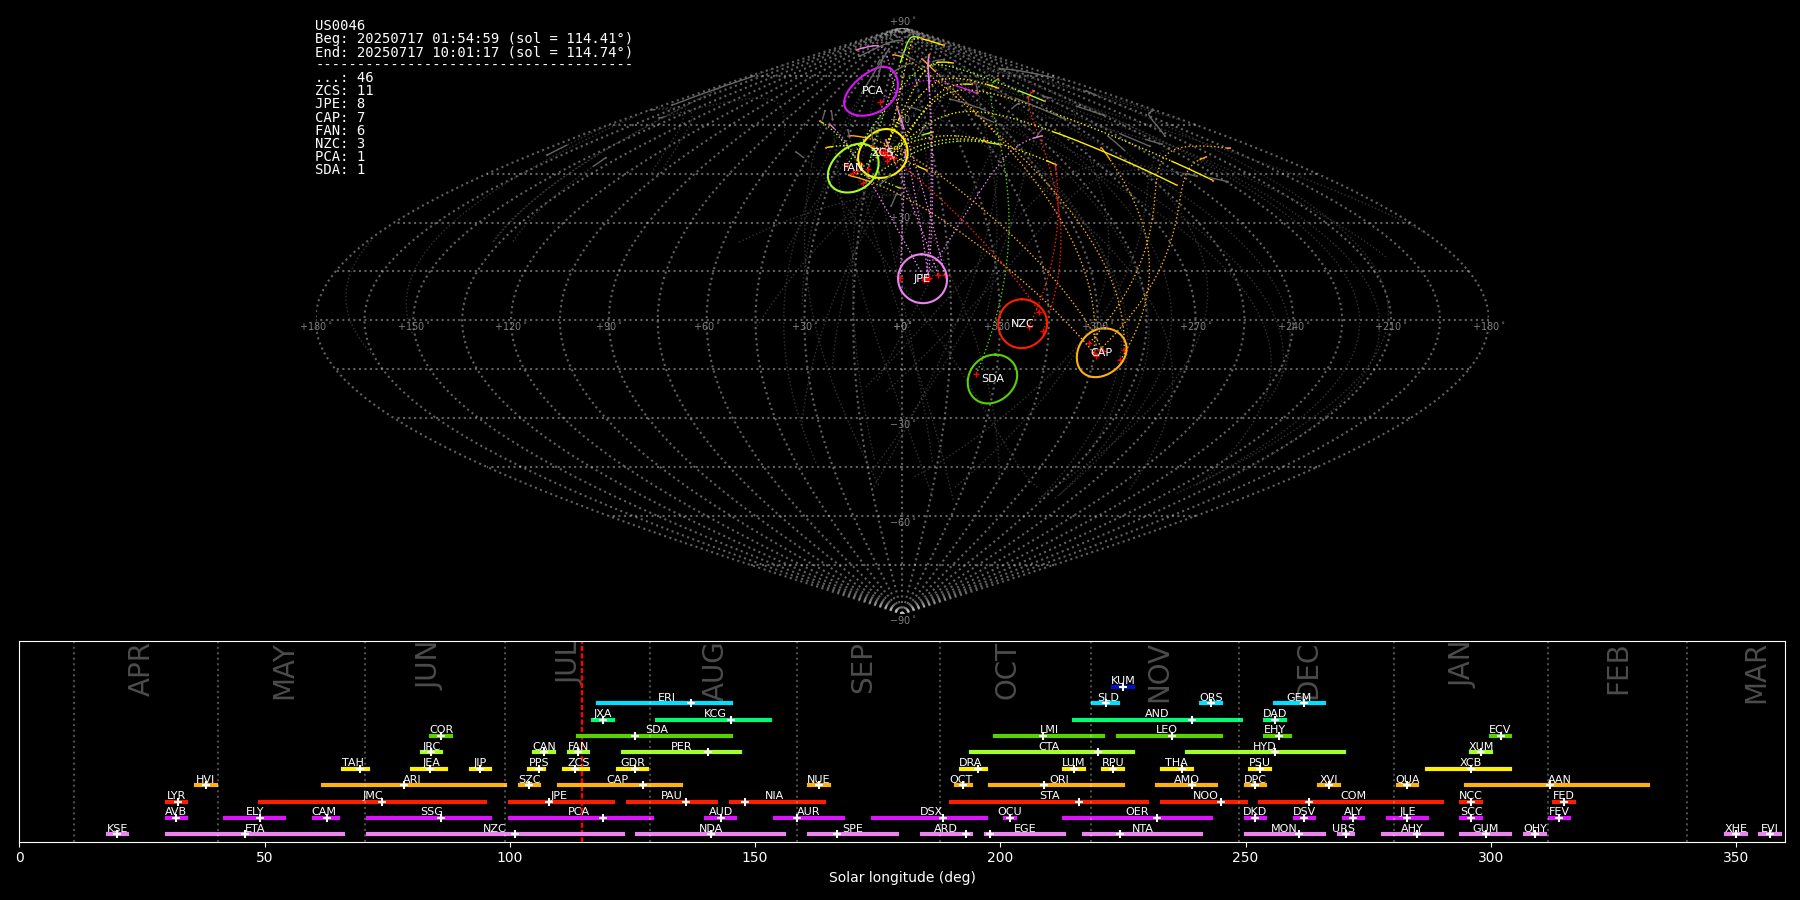Image resolution: width=1800 pixels, height=900 pixels.
Task: Click the Beg: 20250717 01:54:59 line
Action: click(474, 39)
